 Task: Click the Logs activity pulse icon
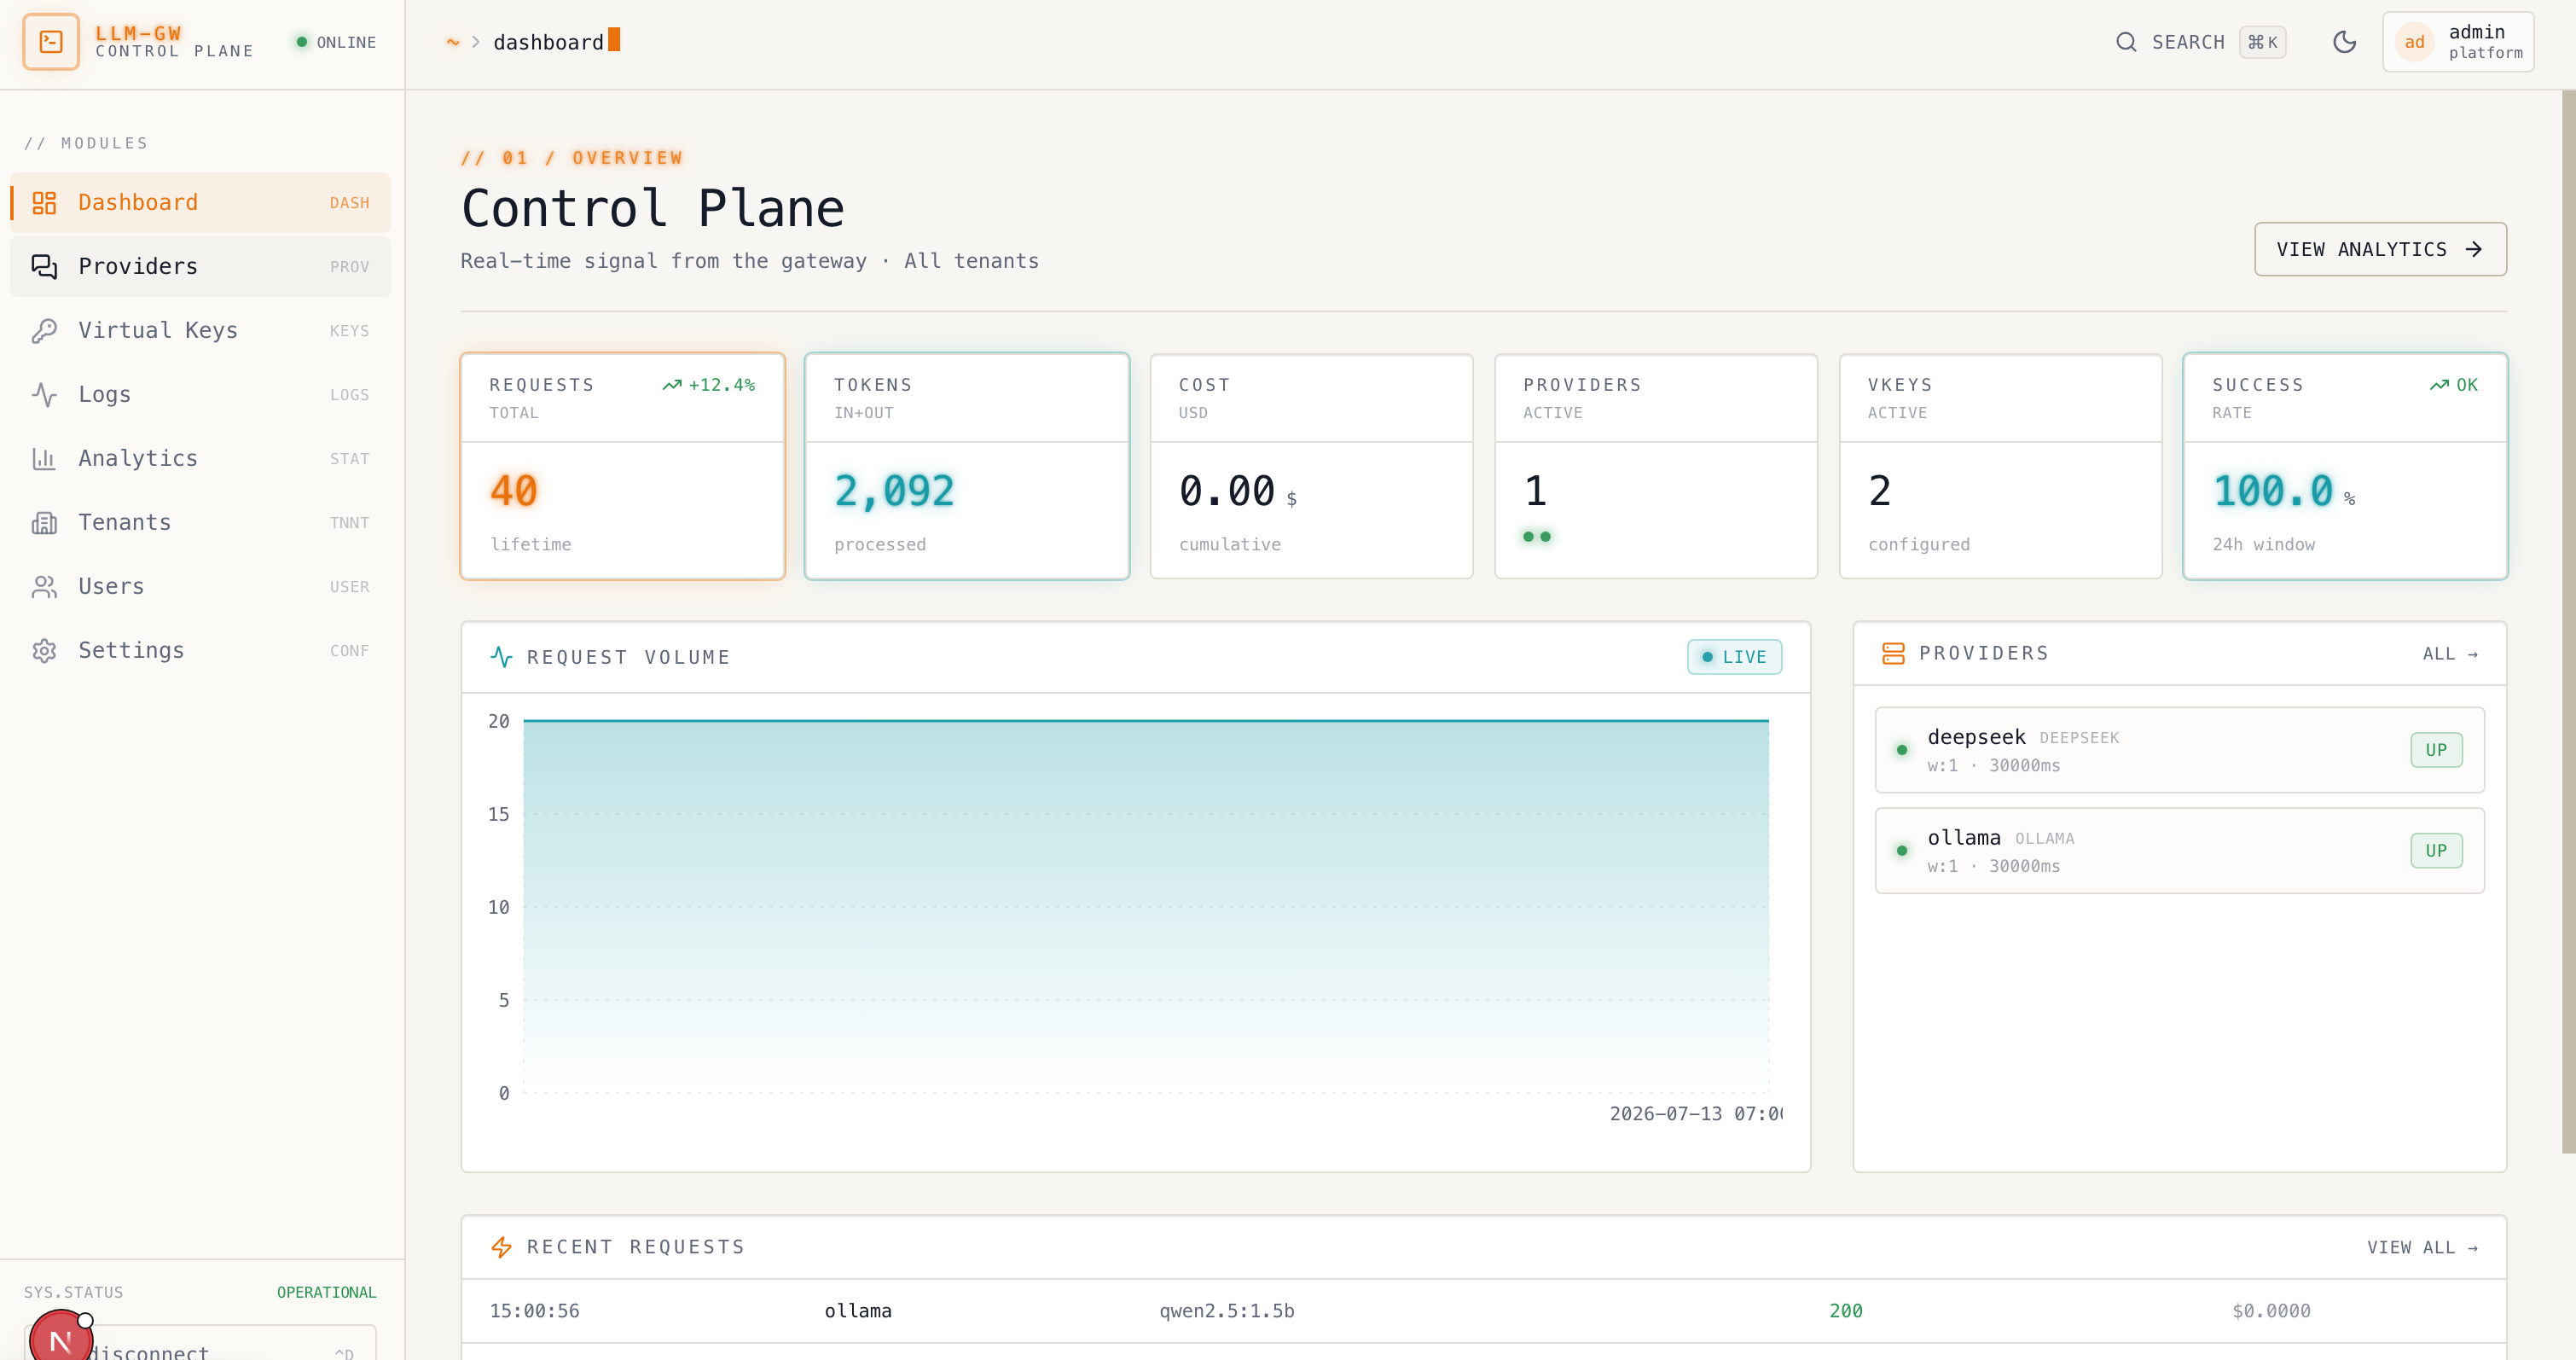[x=44, y=395]
